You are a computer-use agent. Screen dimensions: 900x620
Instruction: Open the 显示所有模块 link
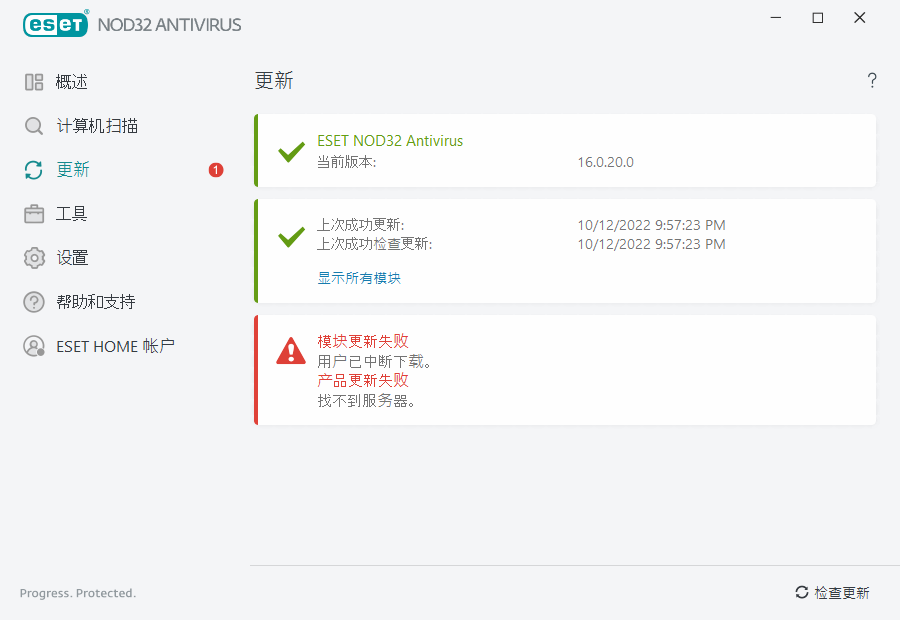[x=359, y=278]
